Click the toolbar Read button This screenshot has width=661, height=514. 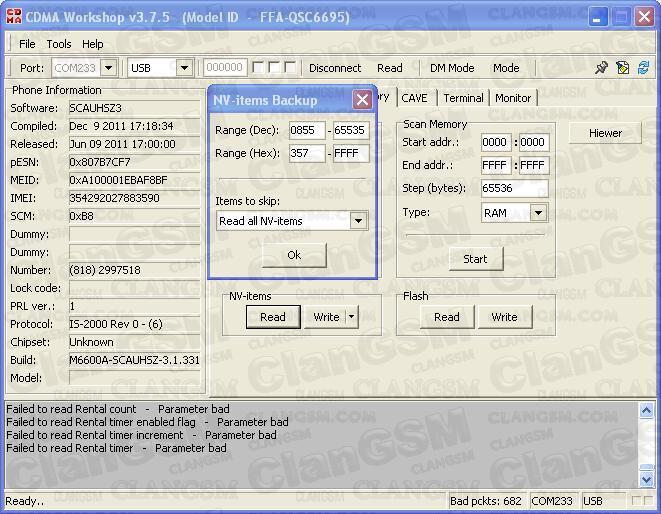point(390,68)
